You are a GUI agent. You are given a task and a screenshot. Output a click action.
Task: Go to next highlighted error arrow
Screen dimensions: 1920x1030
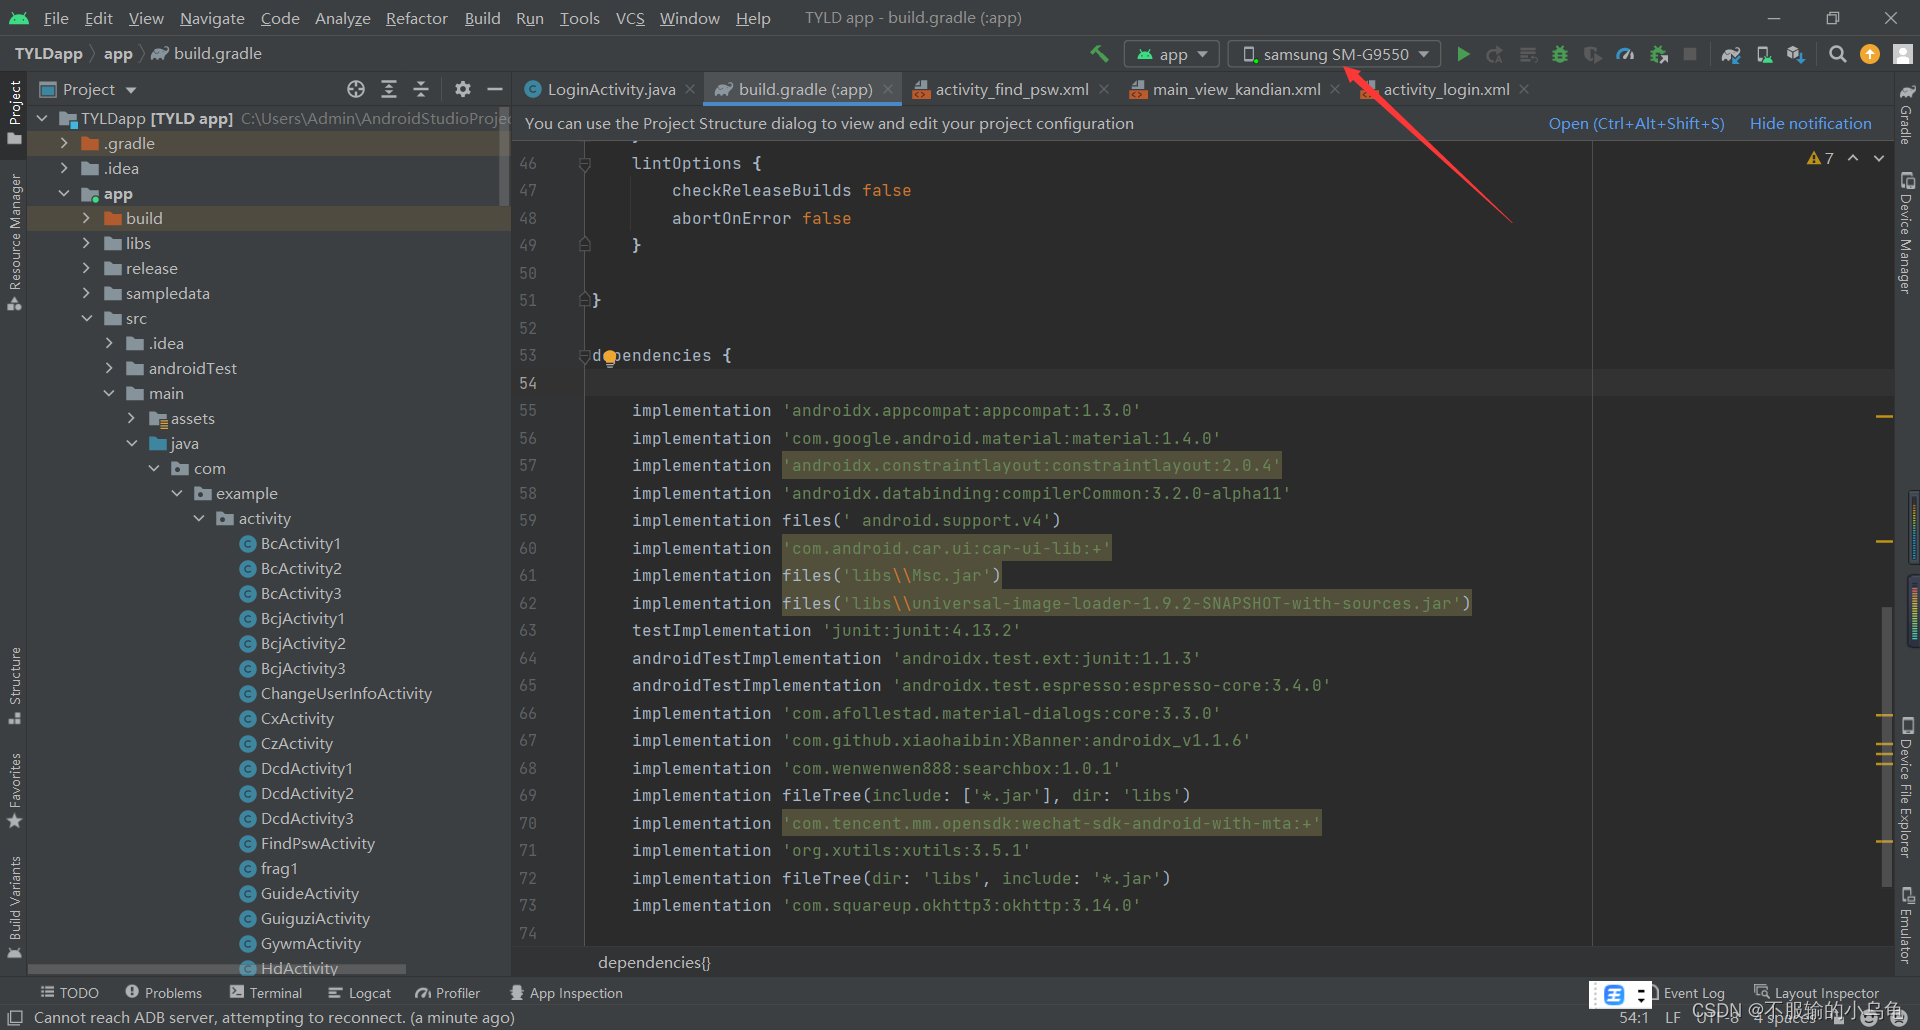tap(1879, 158)
